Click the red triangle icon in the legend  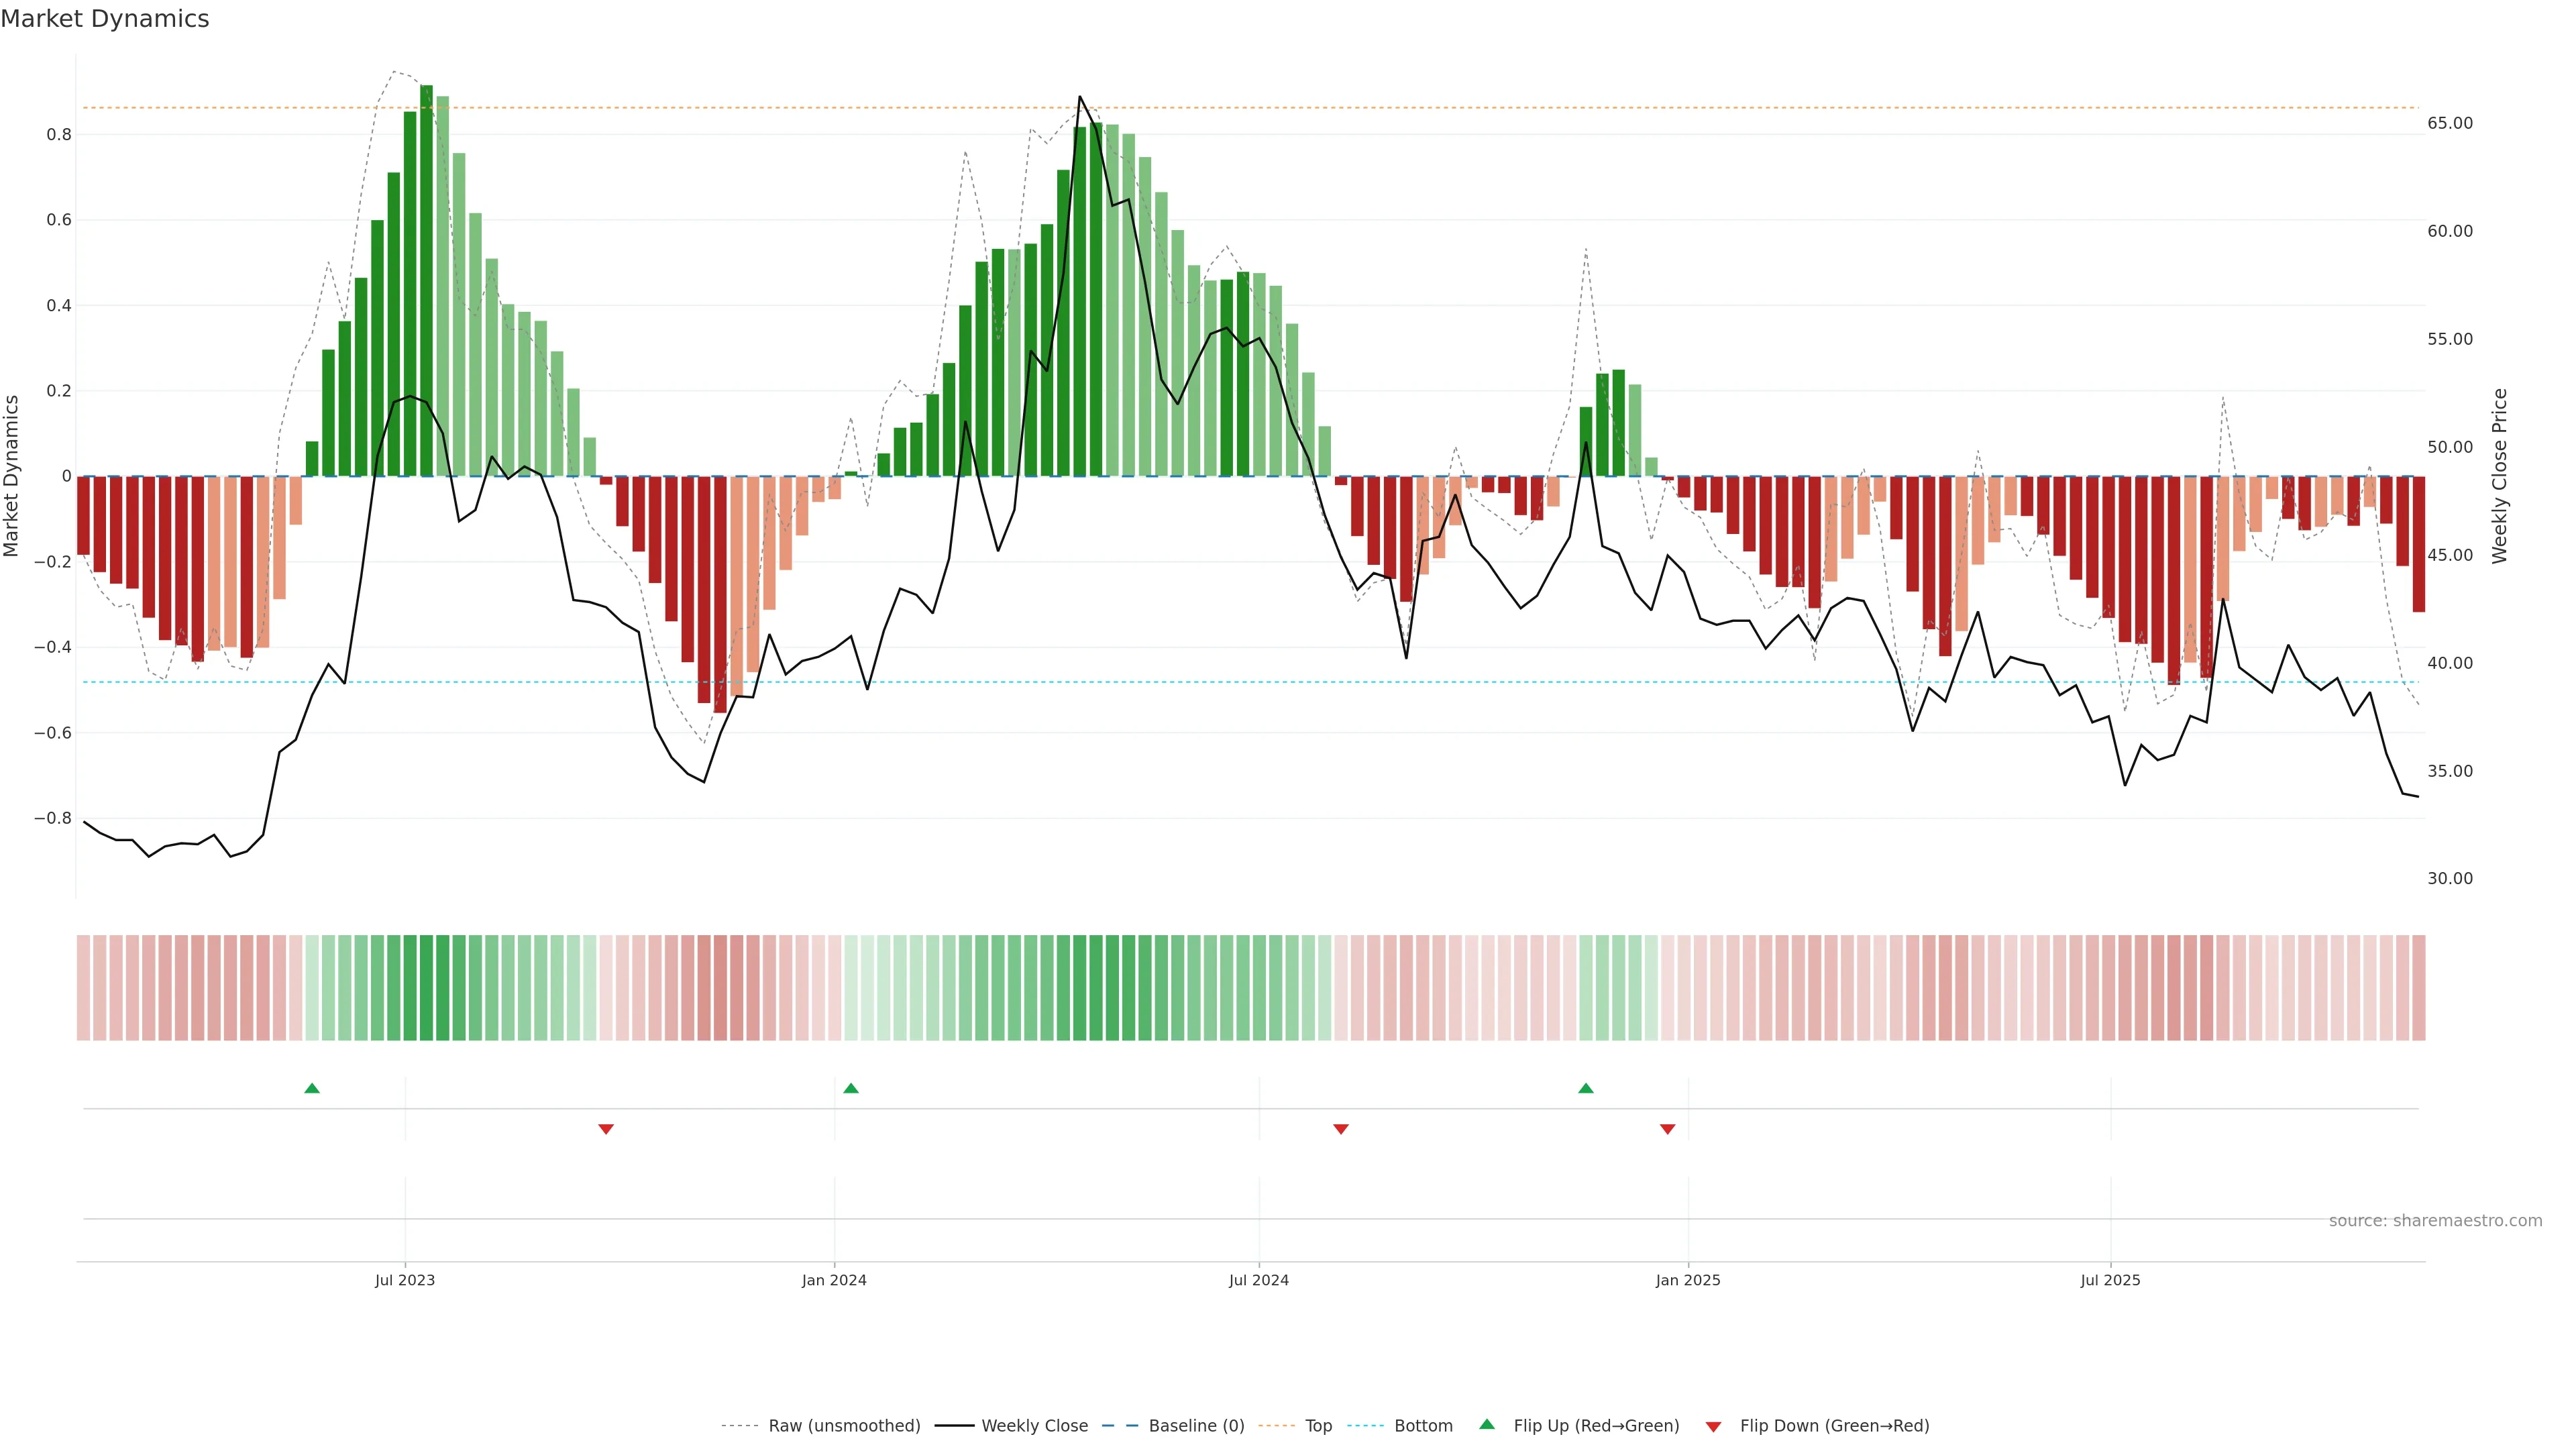point(1713,1427)
